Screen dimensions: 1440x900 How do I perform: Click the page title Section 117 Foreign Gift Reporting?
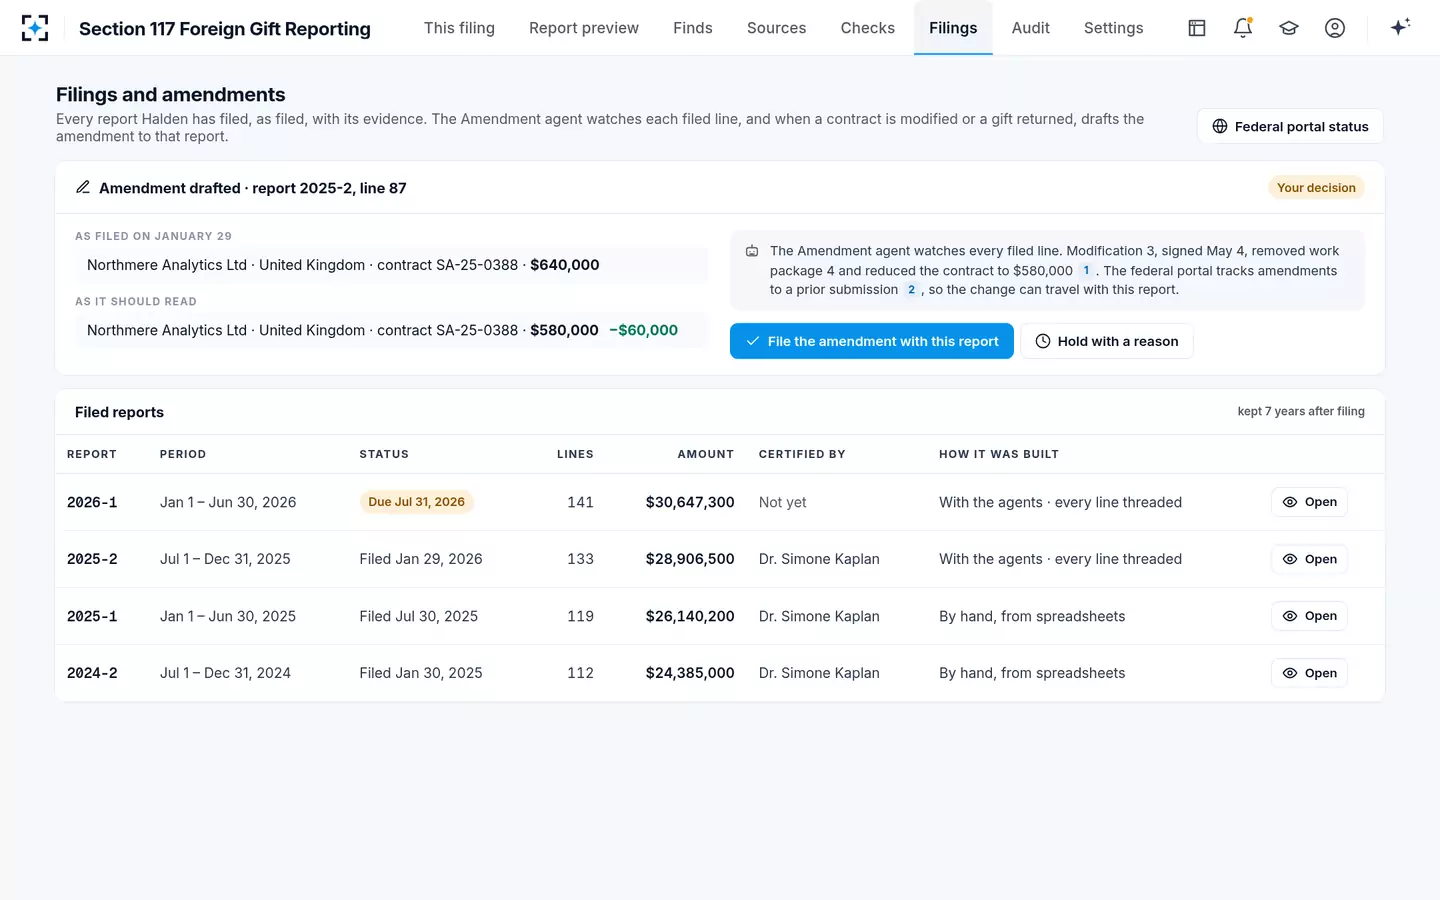click(x=225, y=28)
